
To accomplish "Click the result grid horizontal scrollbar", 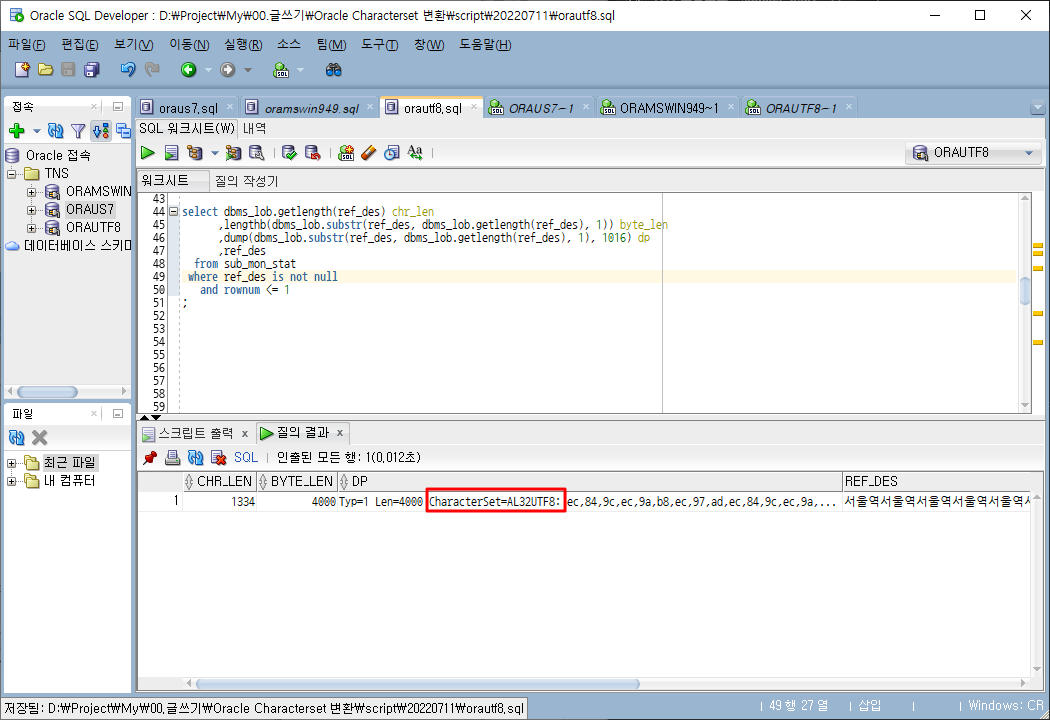I will 417,683.
